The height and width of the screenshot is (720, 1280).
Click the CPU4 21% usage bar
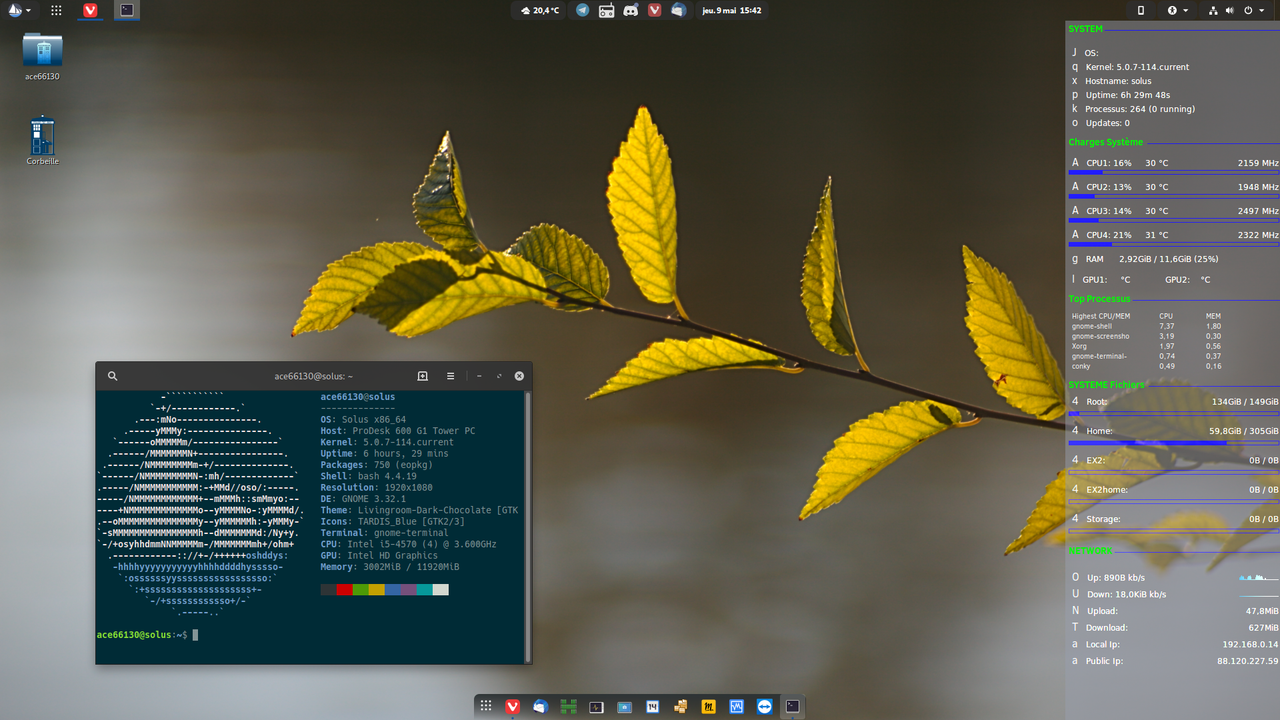(1174, 244)
